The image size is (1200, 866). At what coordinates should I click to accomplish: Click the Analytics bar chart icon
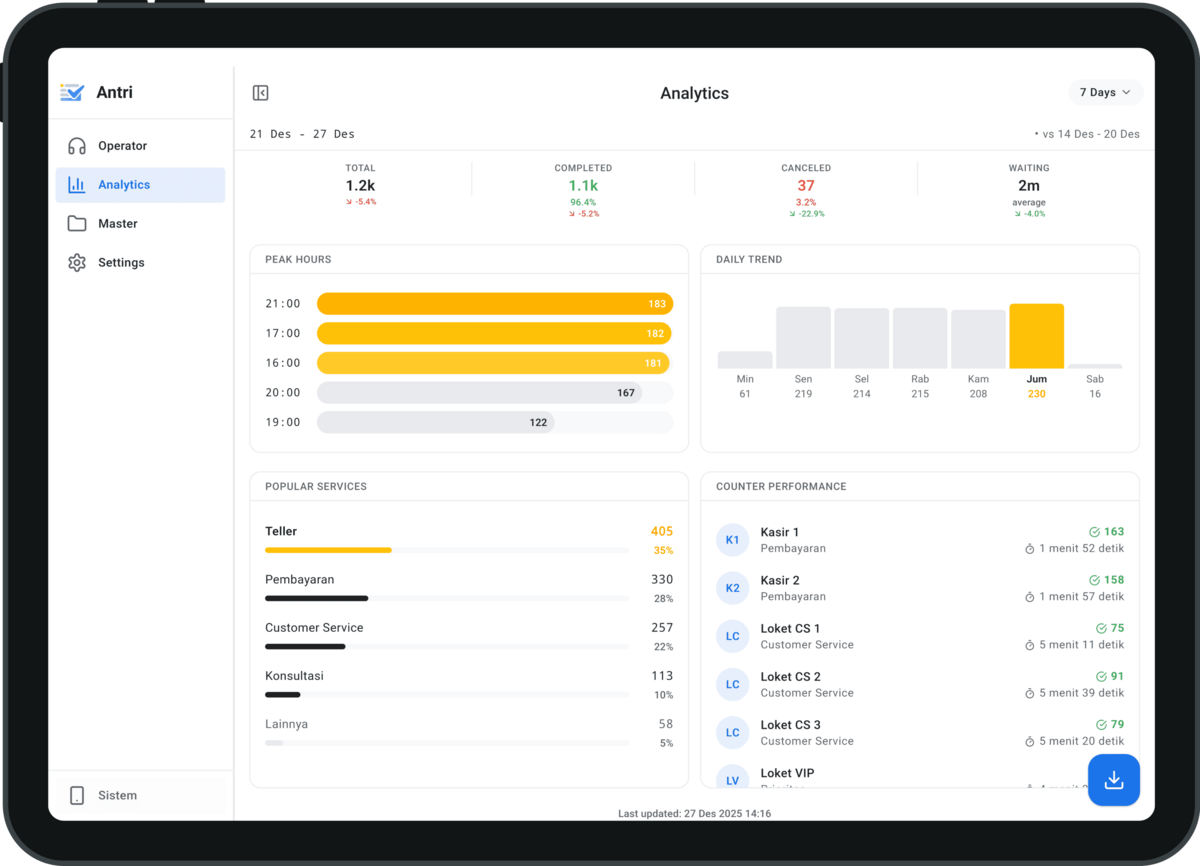78,184
